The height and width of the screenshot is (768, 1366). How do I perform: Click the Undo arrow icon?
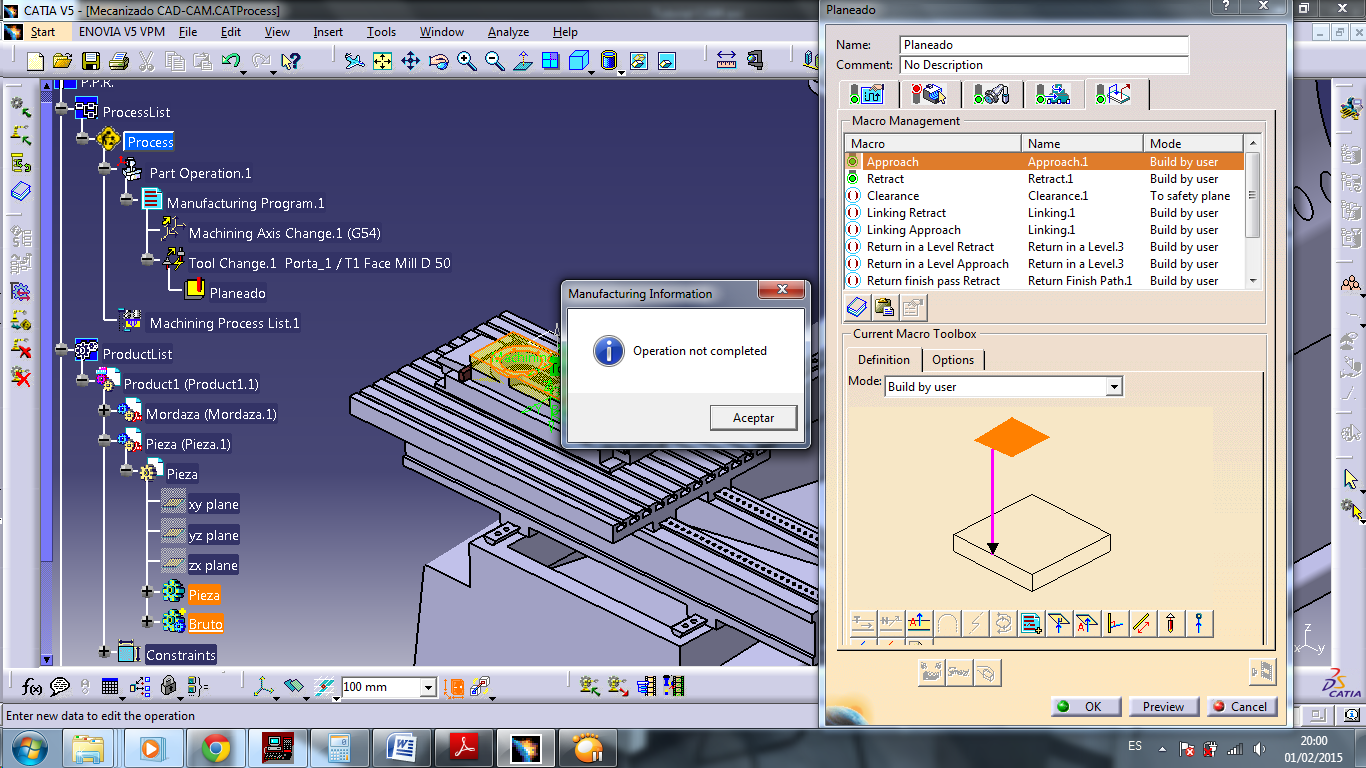230,62
